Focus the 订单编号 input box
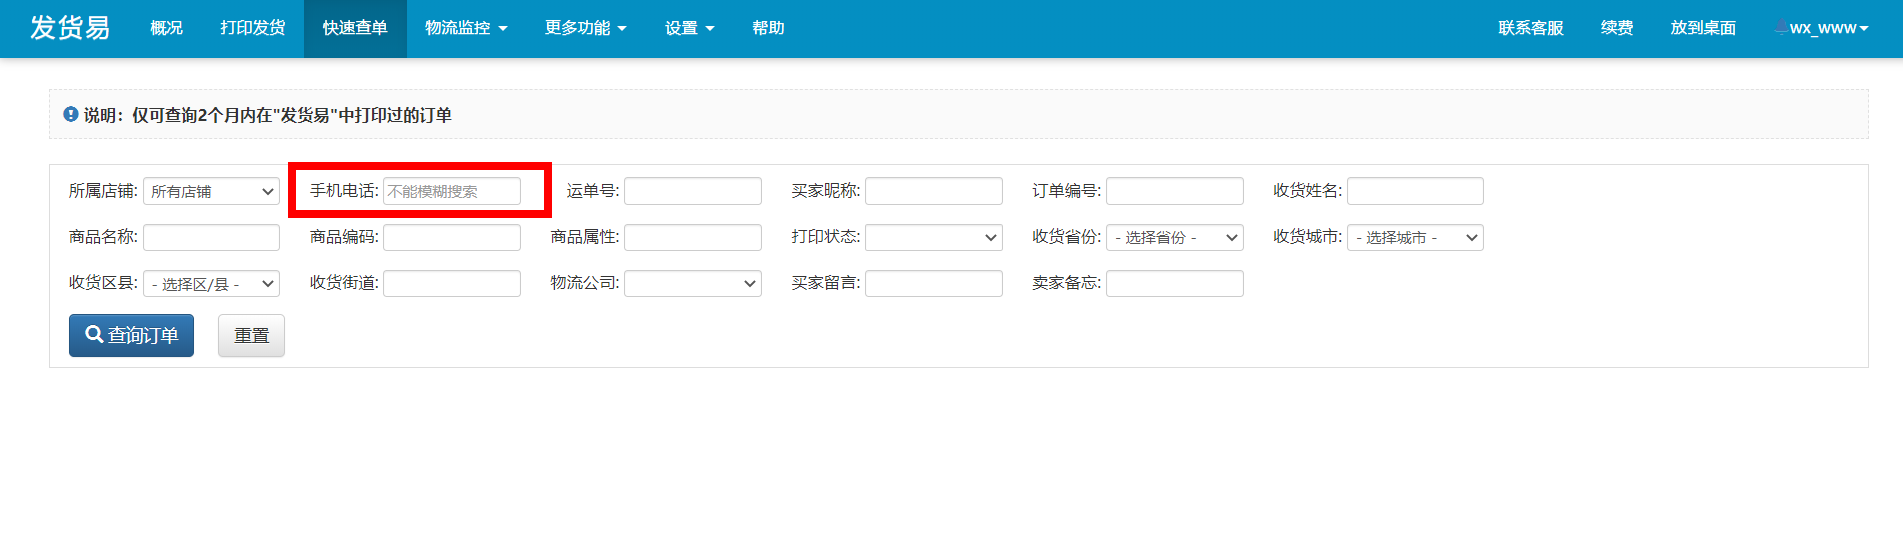The height and width of the screenshot is (536, 1903). click(x=1174, y=191)
